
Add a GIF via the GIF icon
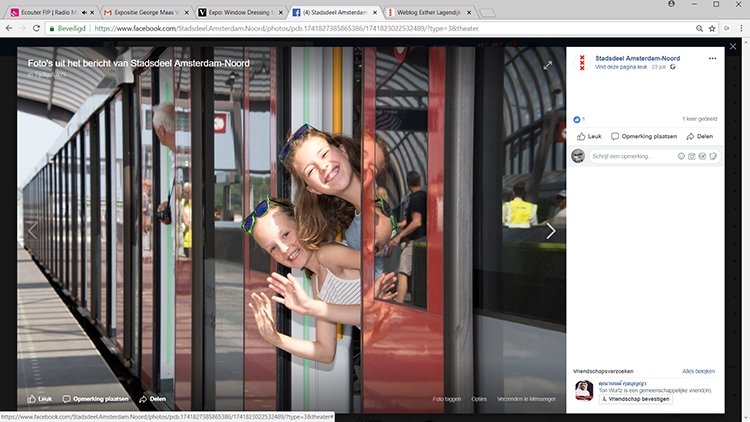click(702, 156)
